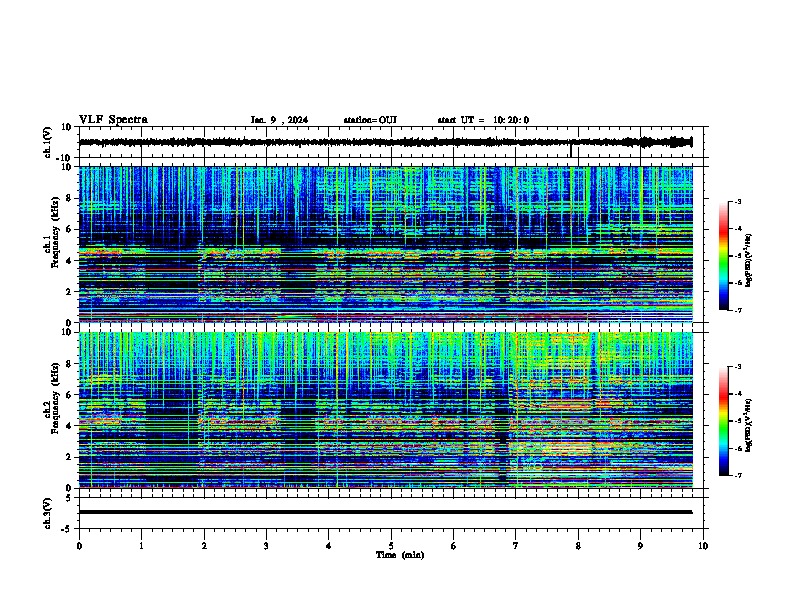792x612 pixels.
Task: Click time axis tick label "5" above Time (min)
Action: click(x=391, y=546)
